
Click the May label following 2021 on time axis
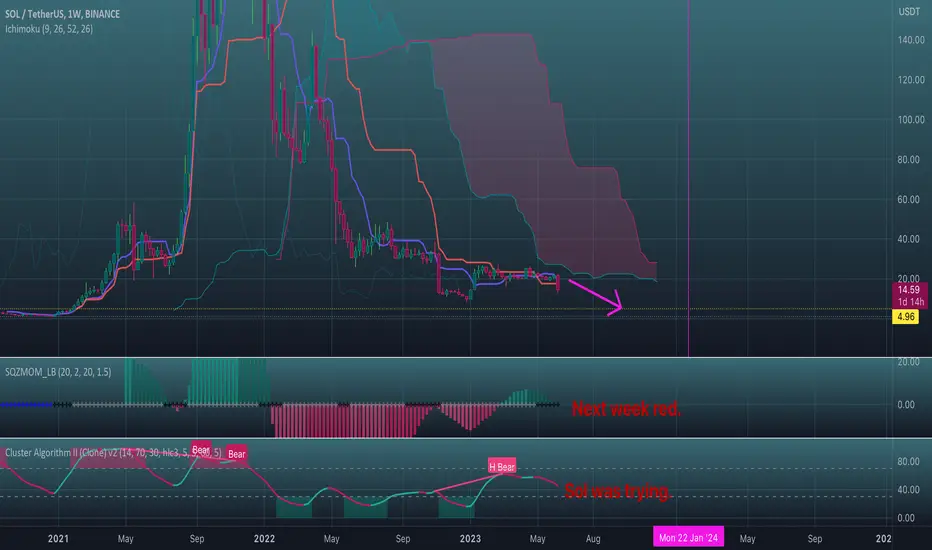coord(125,539)
